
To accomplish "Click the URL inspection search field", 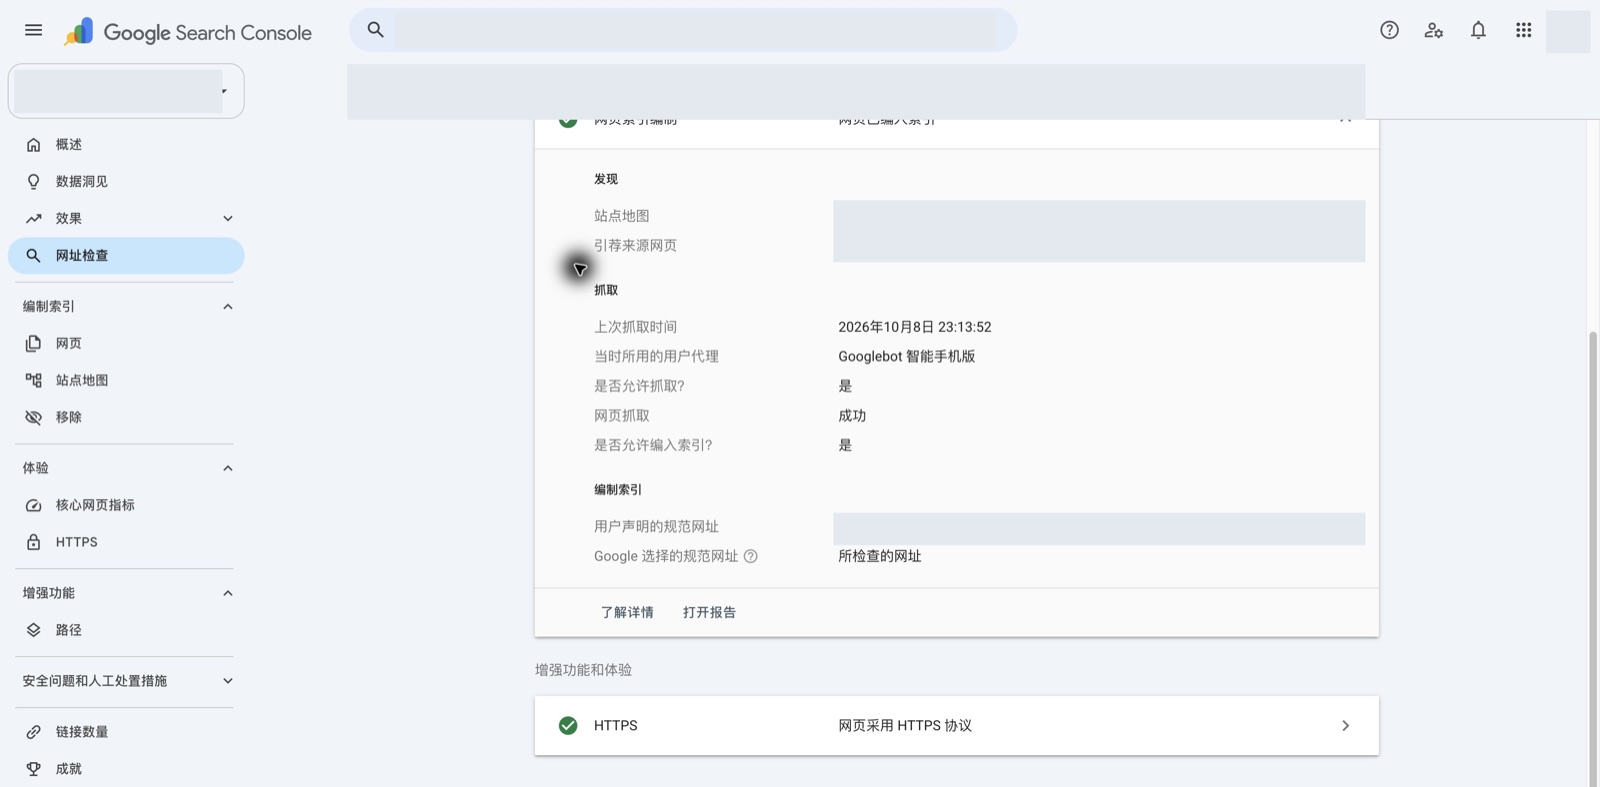I will 683,30.
